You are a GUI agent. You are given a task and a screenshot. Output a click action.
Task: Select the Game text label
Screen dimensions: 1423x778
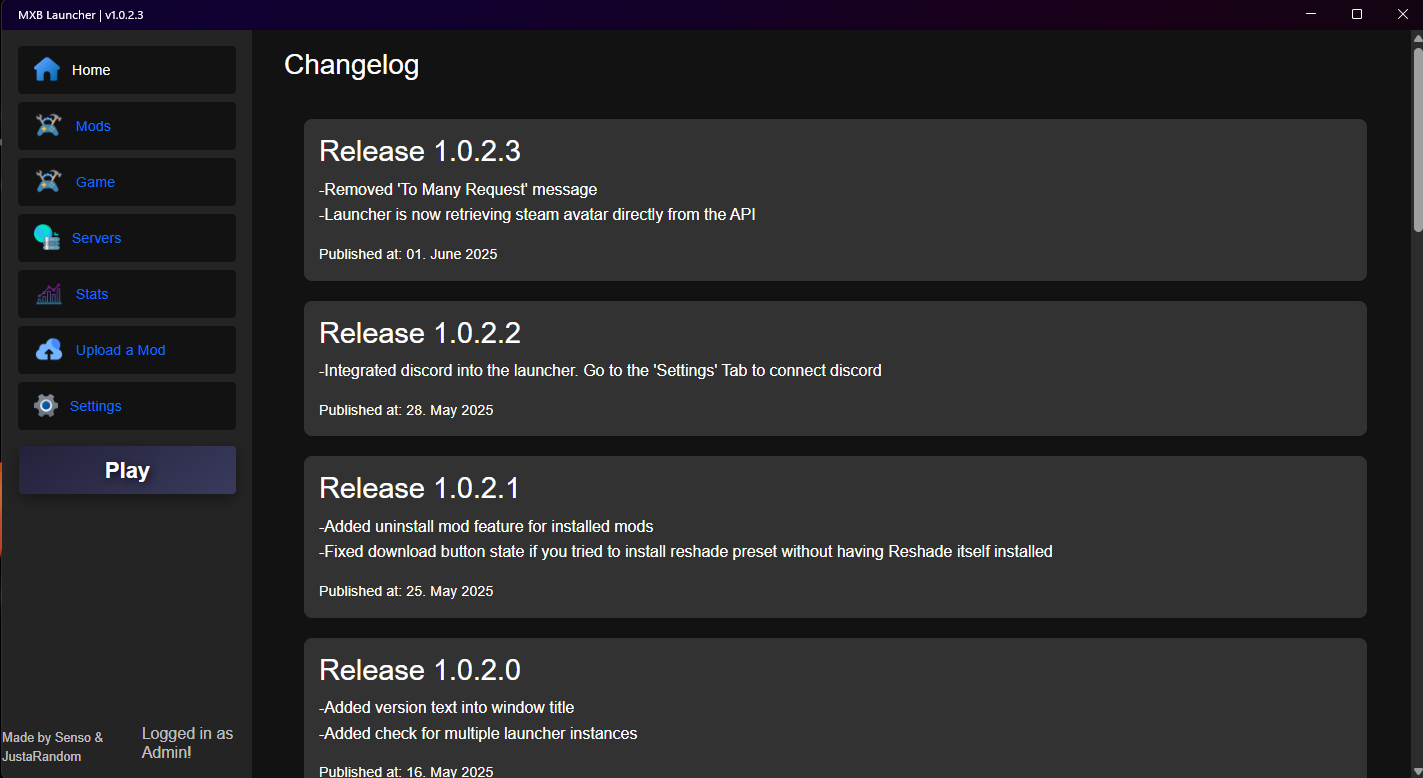(x=95, y=182)
